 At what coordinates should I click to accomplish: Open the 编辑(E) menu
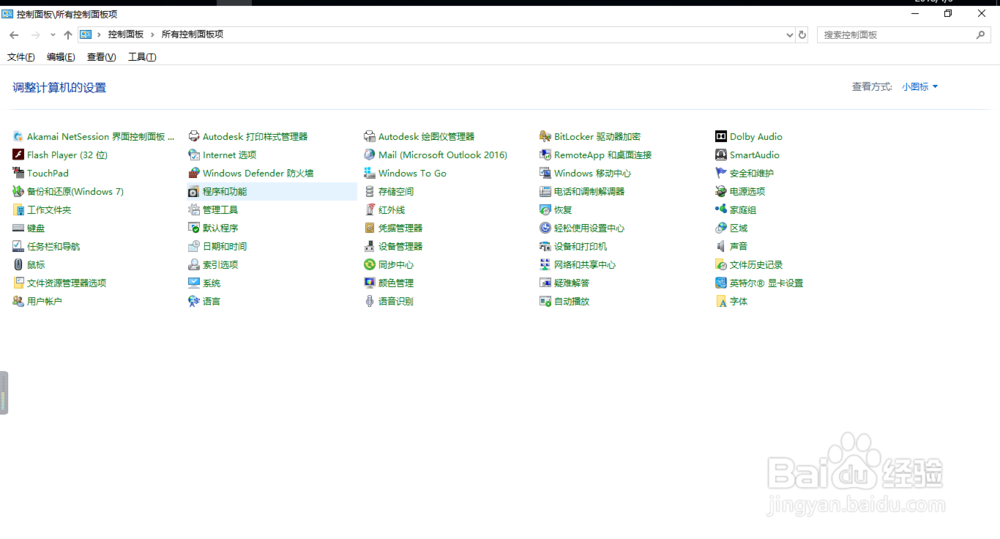(61, 57)
